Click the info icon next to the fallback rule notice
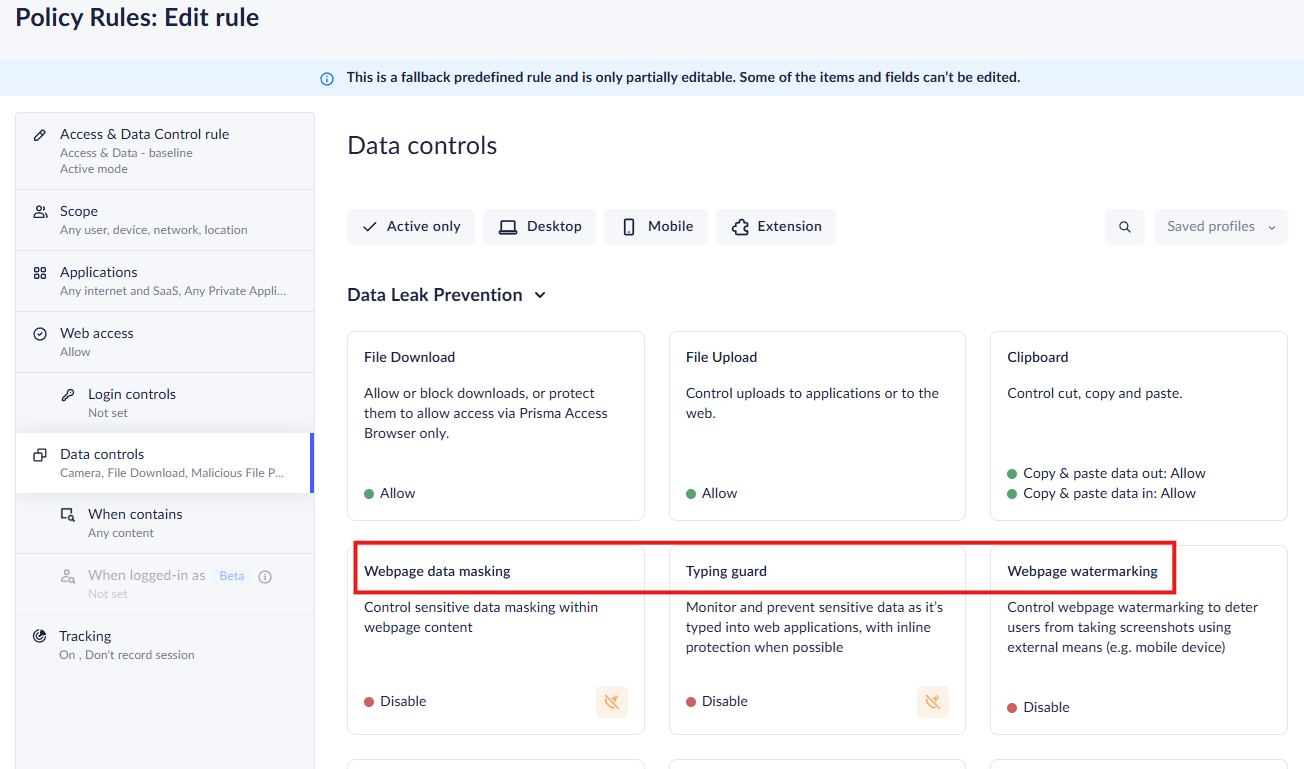 [327, 77]
